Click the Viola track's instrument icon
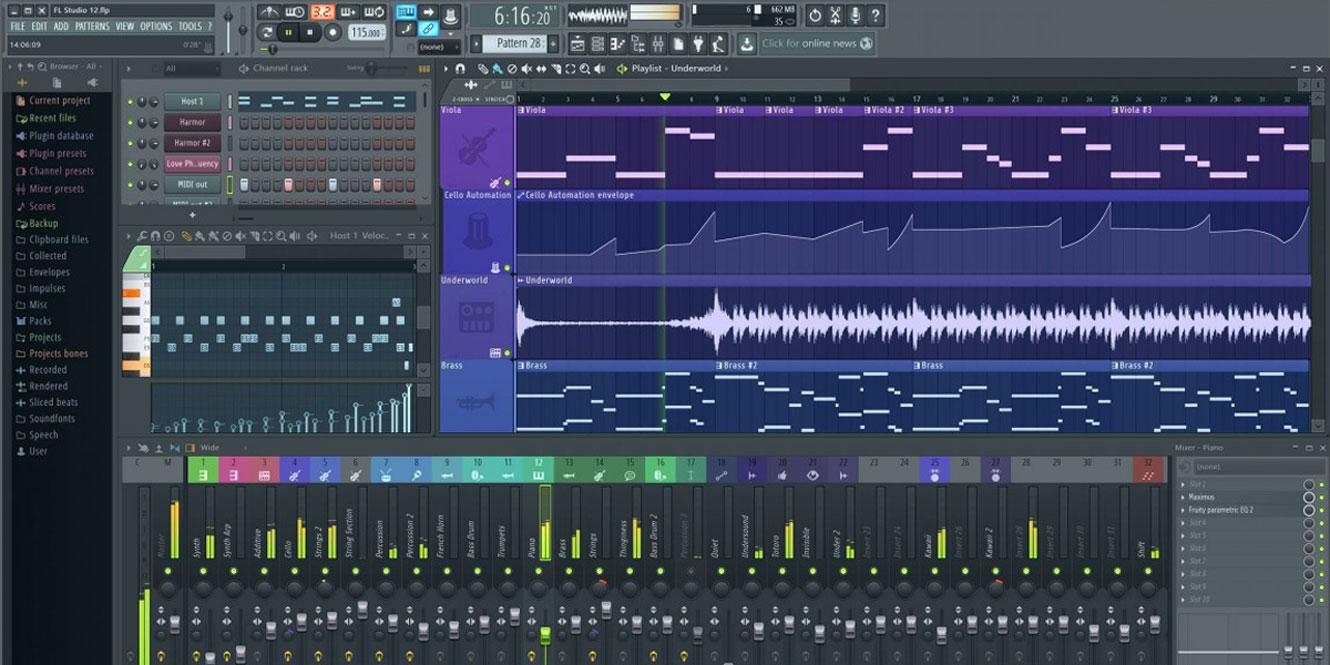 477,150
